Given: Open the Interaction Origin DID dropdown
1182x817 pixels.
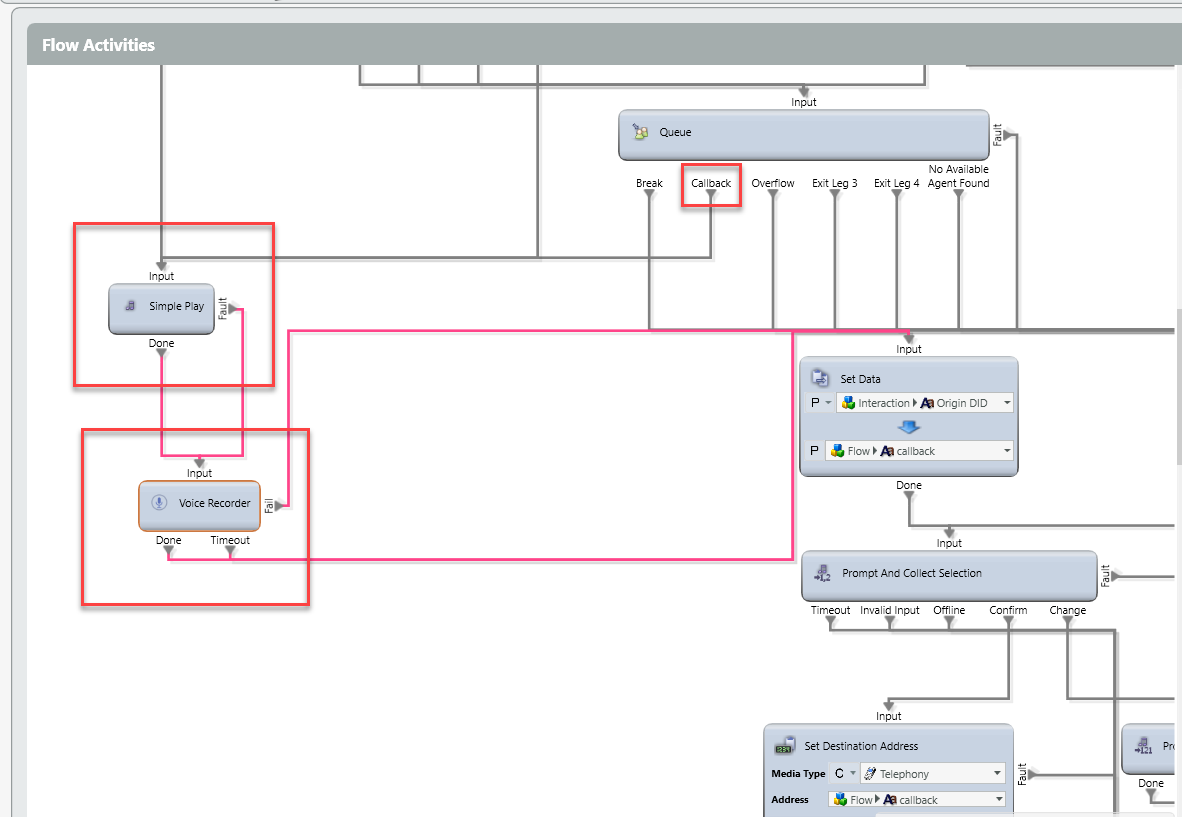Looking at the screenshot, I should click(1005, 403).
